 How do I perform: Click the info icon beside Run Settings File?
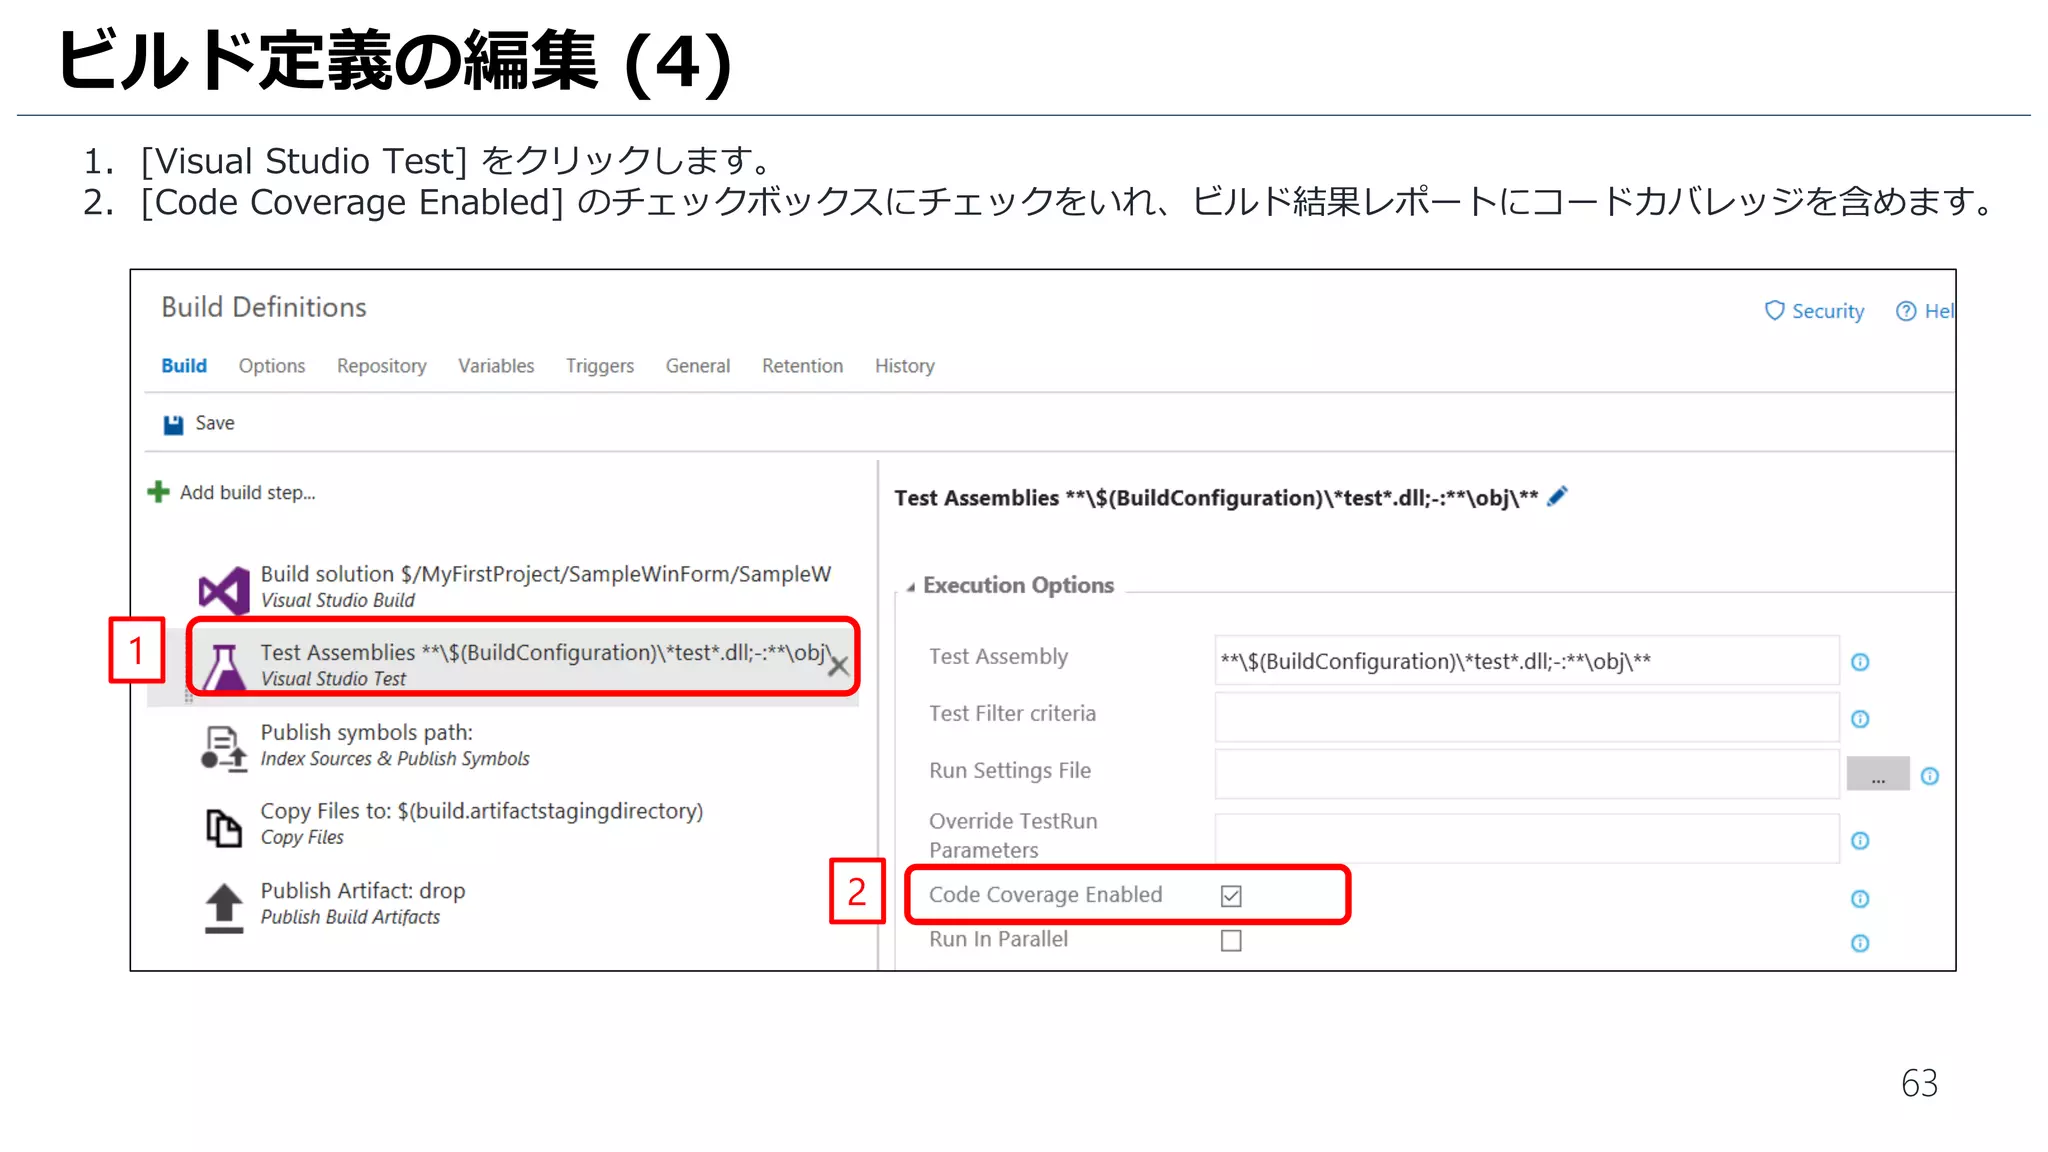[1930, 776]
